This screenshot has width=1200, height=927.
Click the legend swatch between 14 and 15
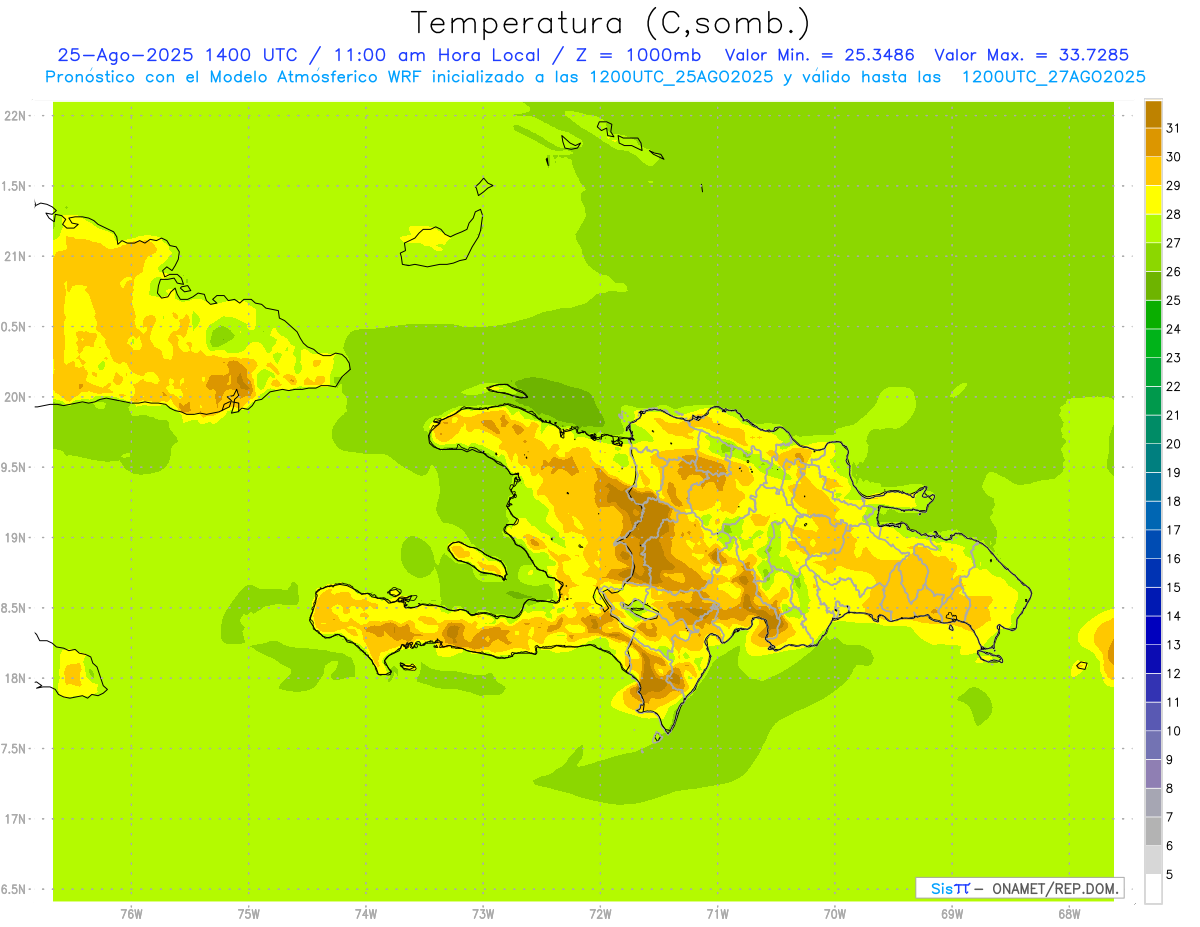[x=1153, y=601]
